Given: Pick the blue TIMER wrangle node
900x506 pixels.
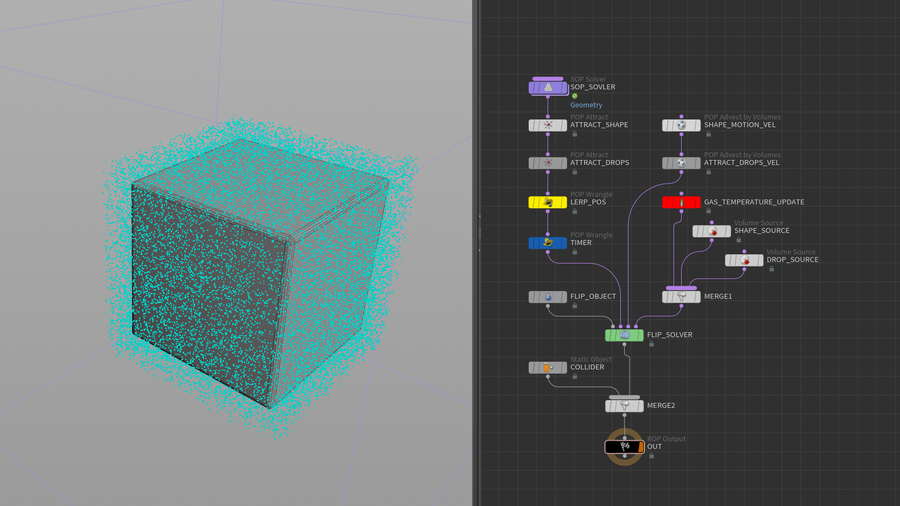Looking at the screenshot, I should [548, 243].
